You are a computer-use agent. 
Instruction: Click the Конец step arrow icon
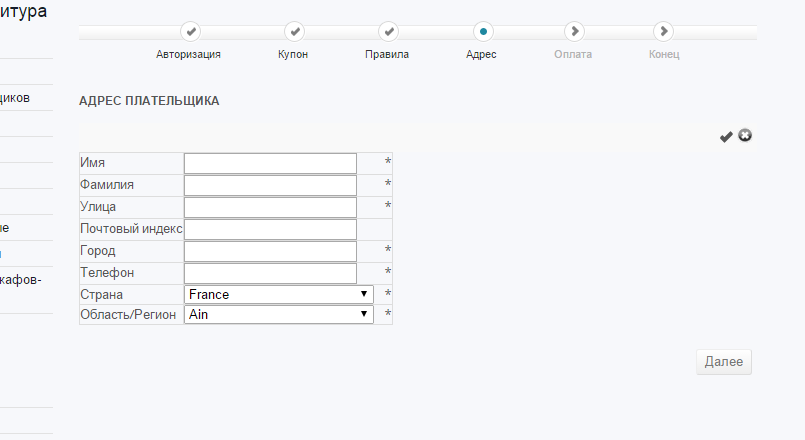pos(664,32)
